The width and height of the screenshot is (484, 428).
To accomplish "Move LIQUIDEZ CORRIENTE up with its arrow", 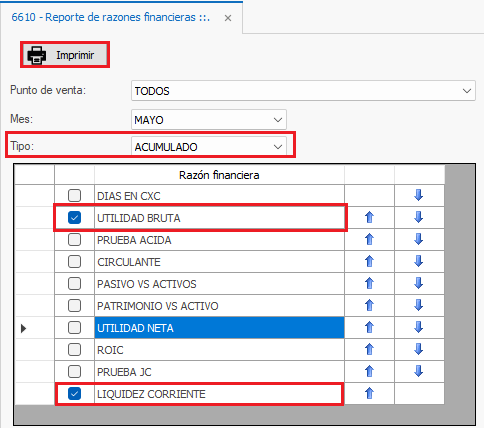I will coord(369,393).
